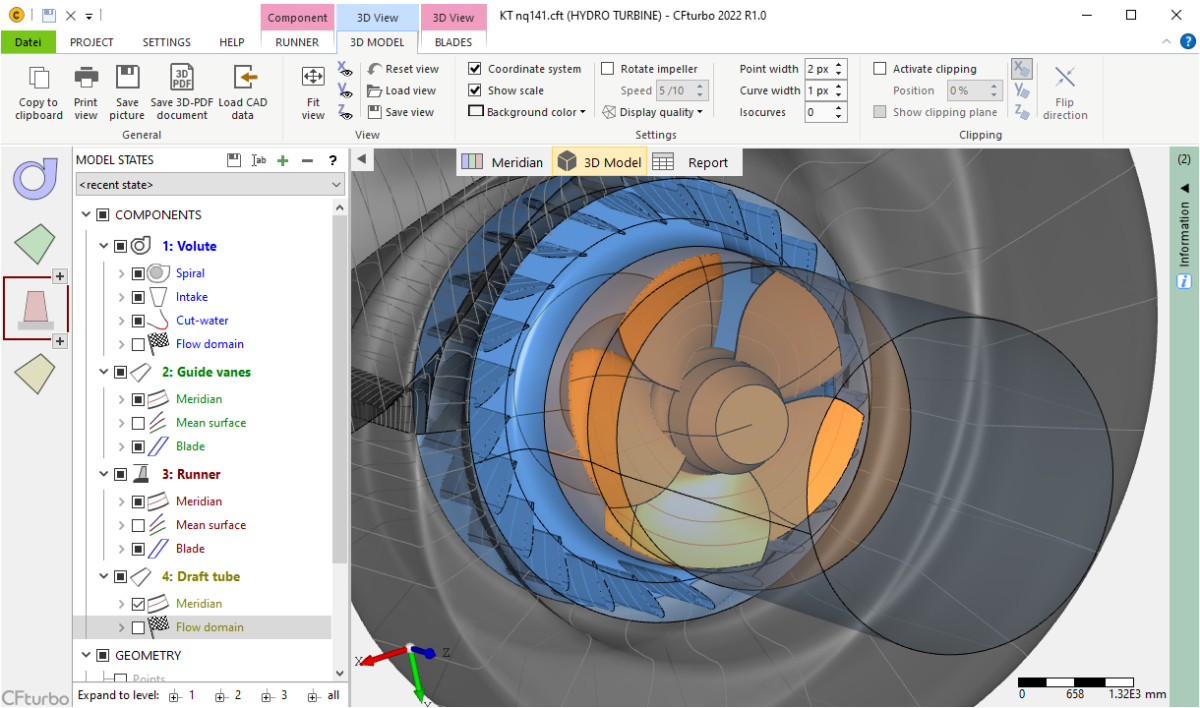Adjust Curve width stepper

pyautogui.click(x=840, y=90)
